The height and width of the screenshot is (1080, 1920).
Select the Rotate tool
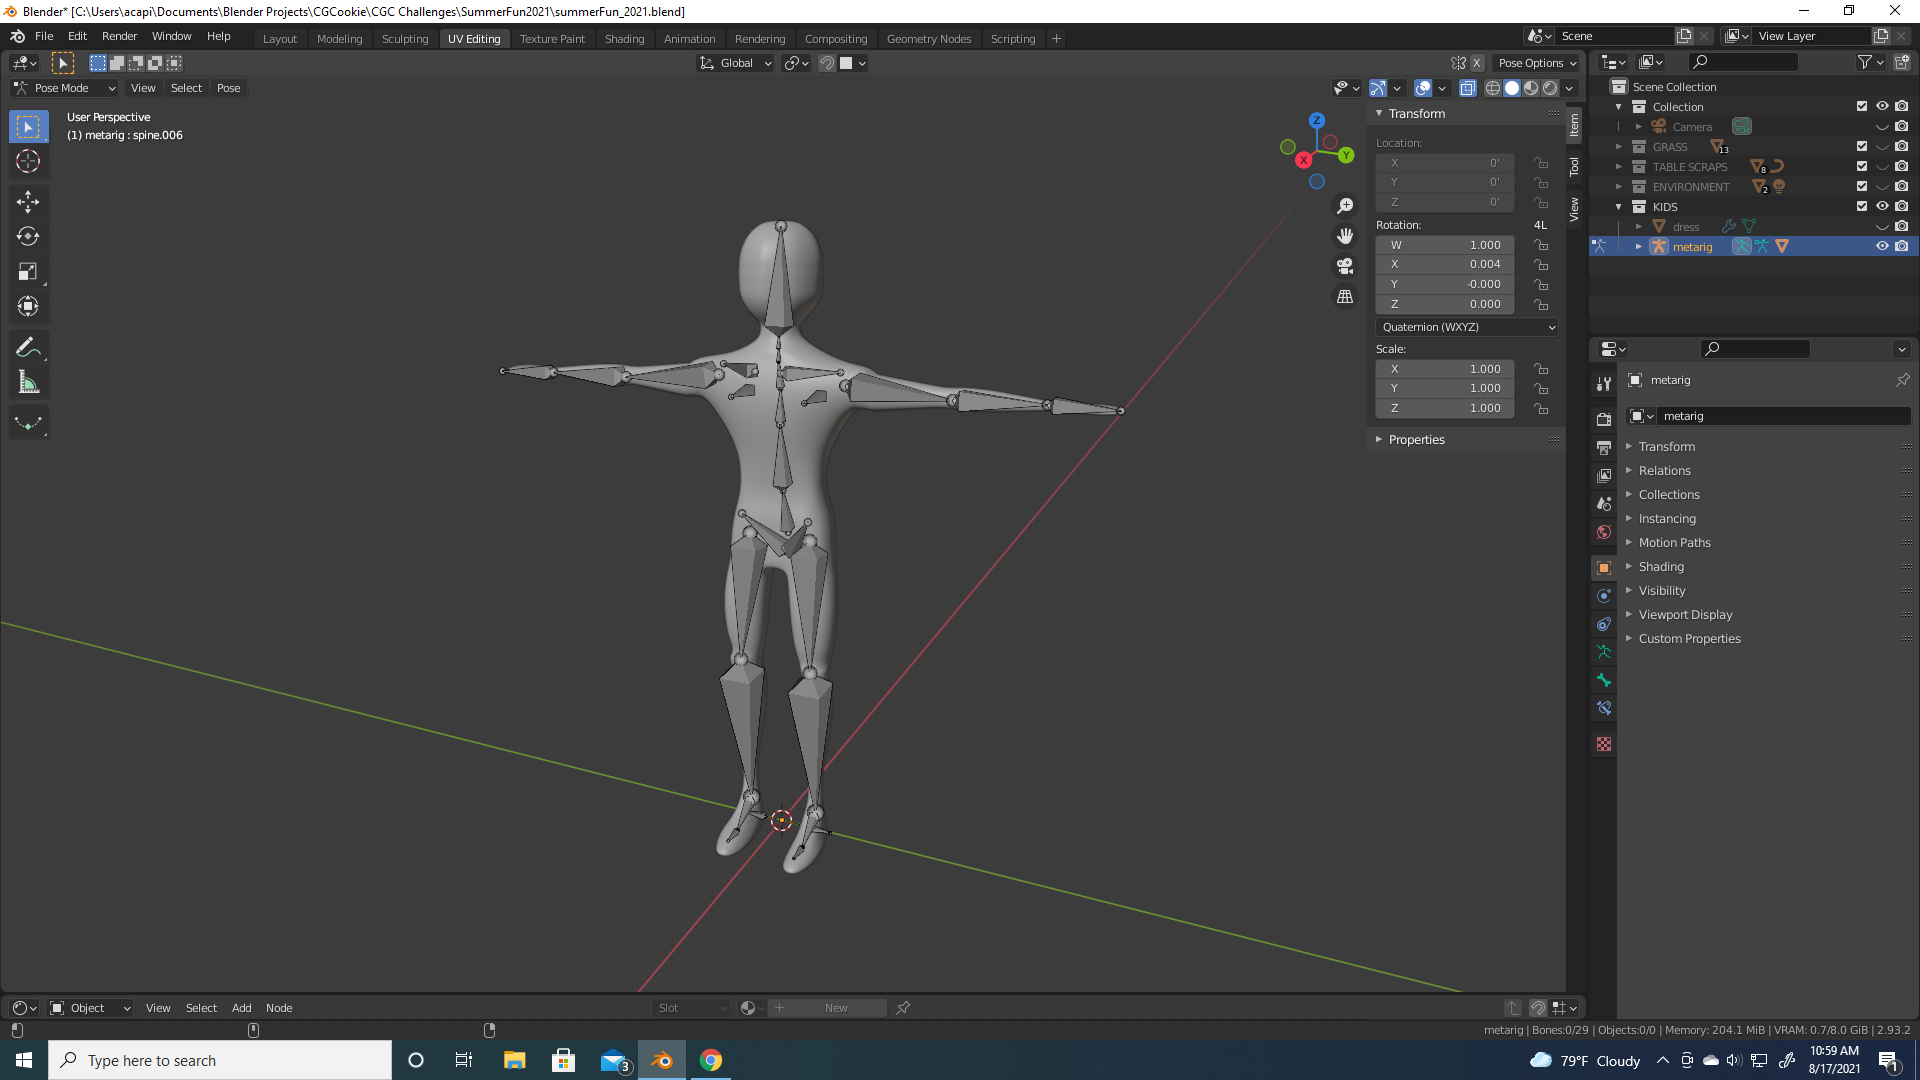[x=28, y=236]
